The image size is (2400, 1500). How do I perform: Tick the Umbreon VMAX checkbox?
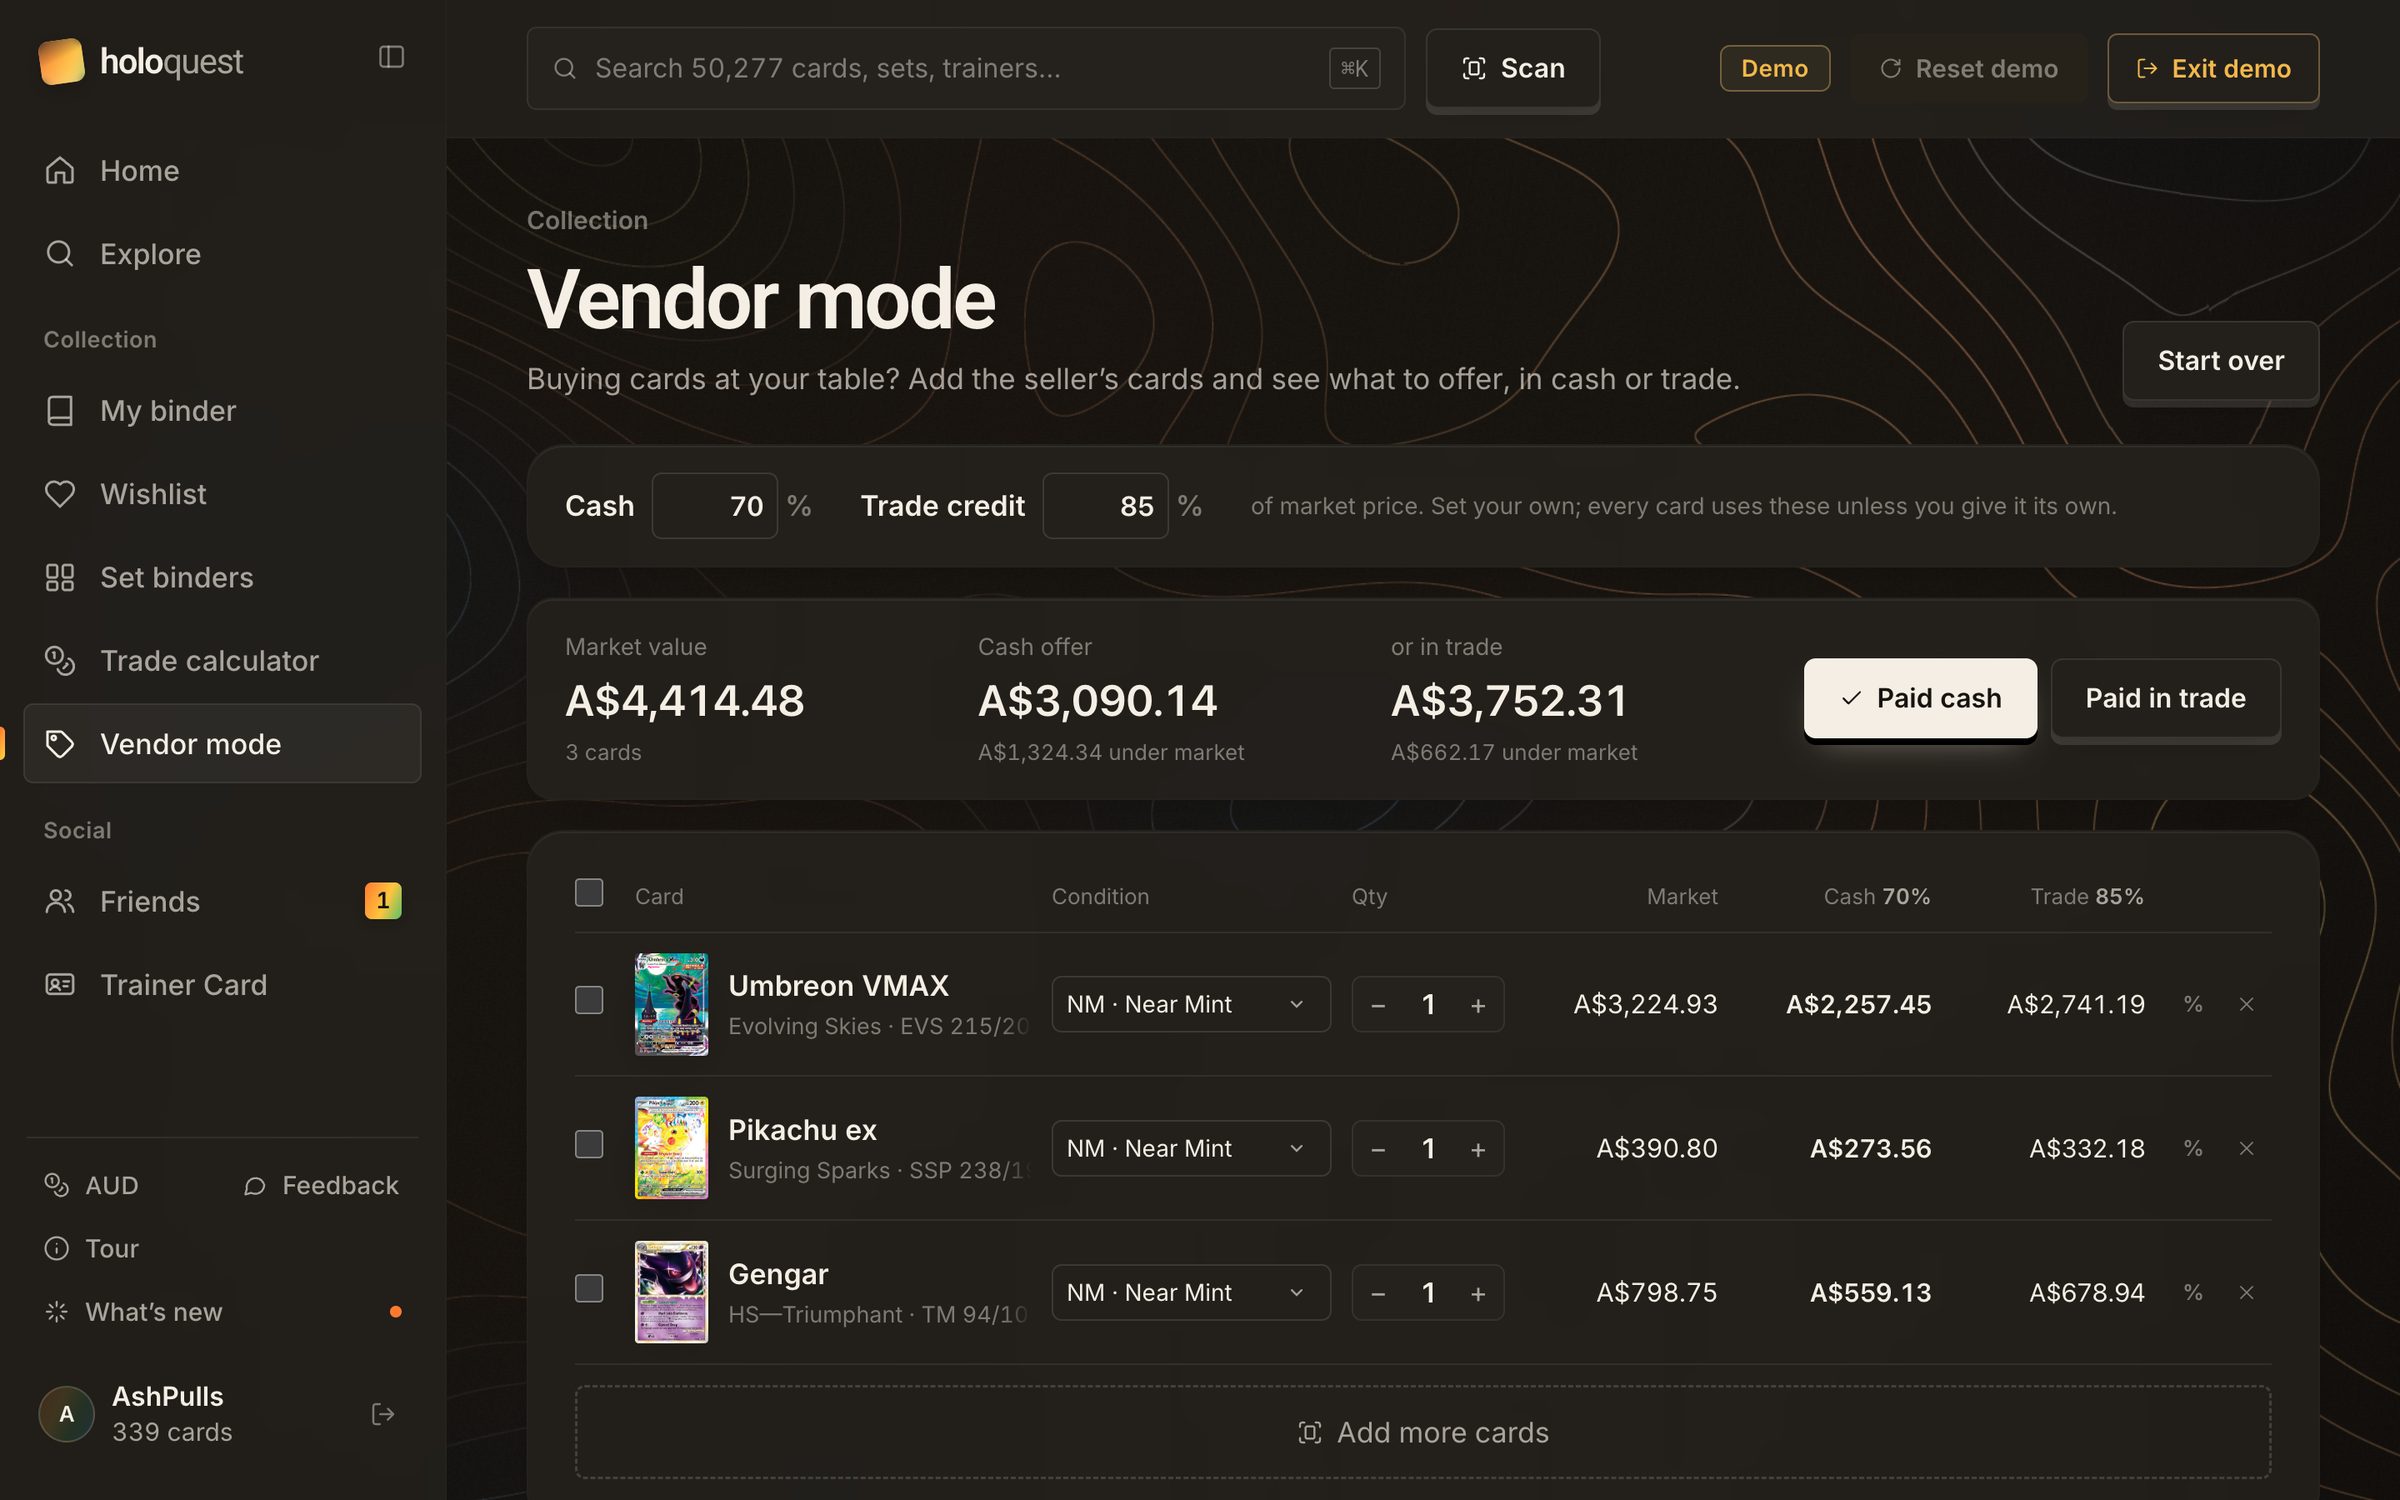pyautogui.click(x=589, y=1000)
